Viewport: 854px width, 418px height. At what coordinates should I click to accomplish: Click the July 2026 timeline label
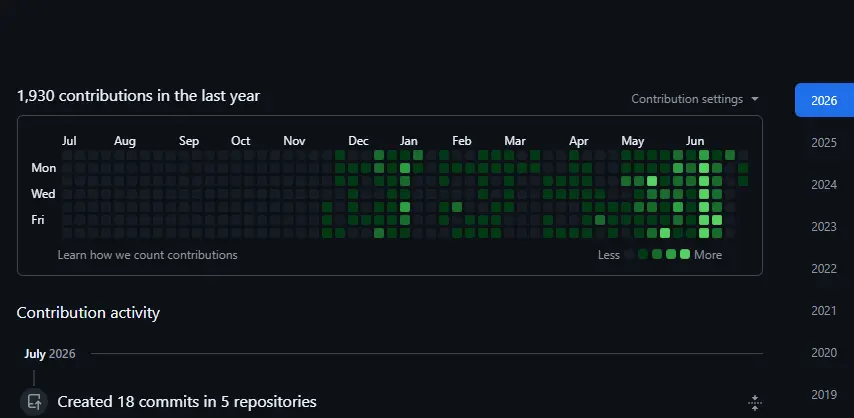(x=50, y=354)
